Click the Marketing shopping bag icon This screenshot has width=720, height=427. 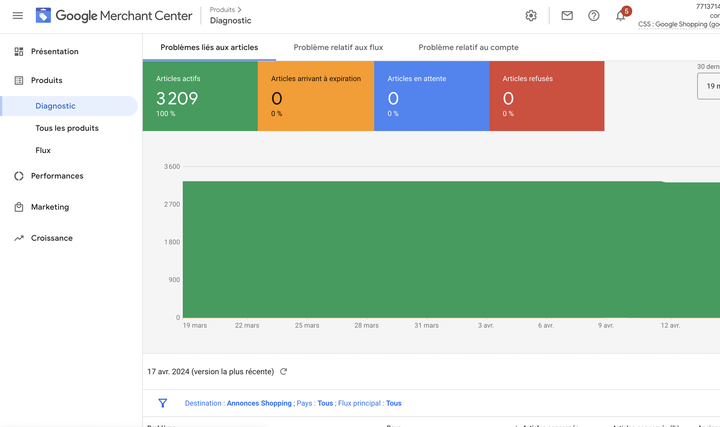[19, 207]
